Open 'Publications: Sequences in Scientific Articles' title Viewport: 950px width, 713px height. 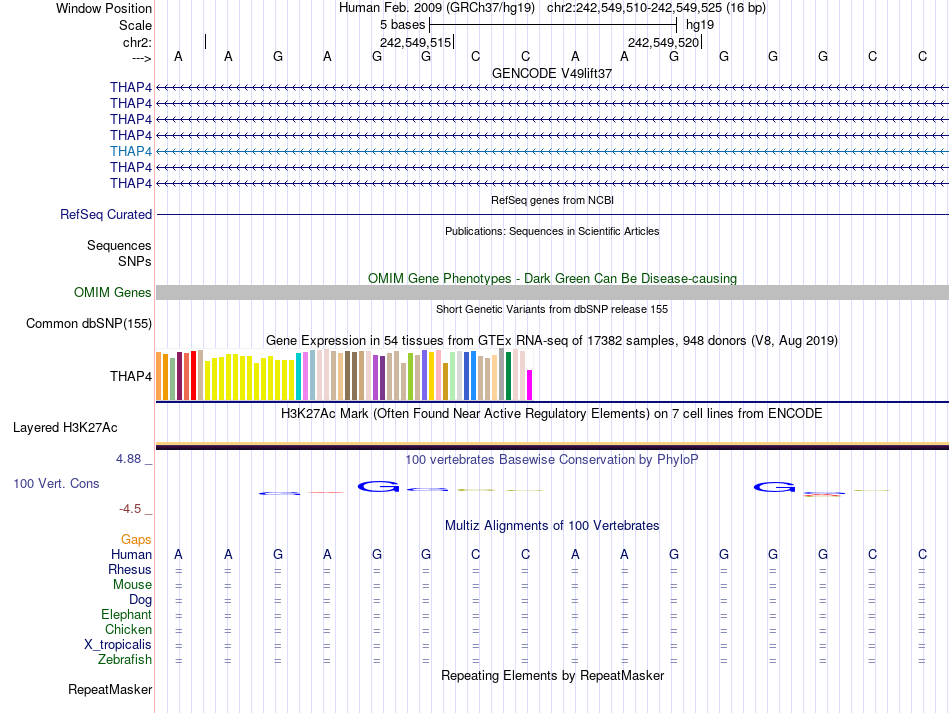(x=552, y=231)
